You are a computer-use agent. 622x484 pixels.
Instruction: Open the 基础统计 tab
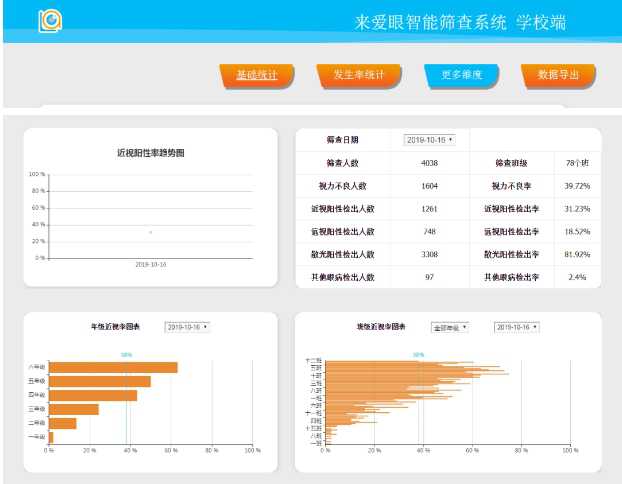(x=257, y=75)
